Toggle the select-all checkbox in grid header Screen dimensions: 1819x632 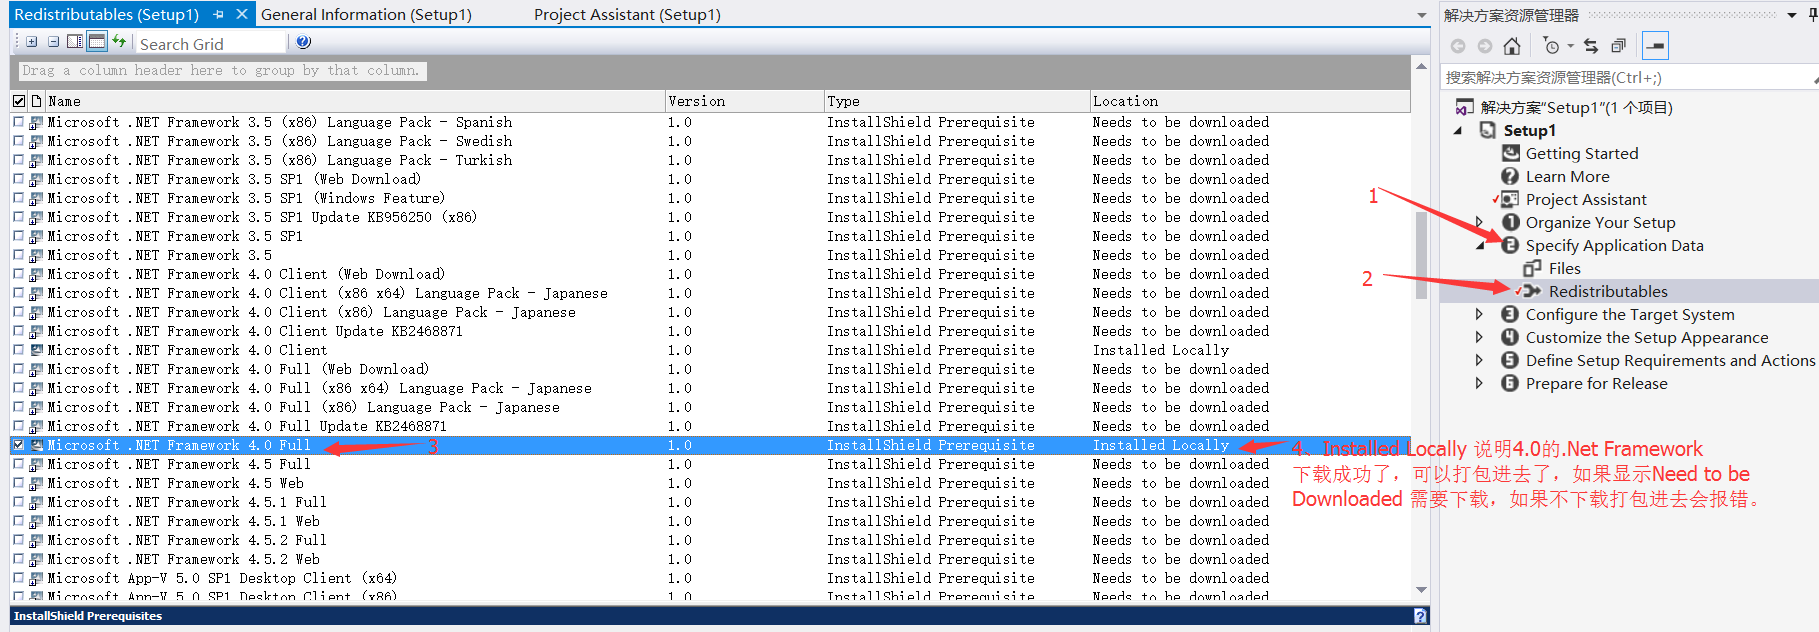click(19, 101)
